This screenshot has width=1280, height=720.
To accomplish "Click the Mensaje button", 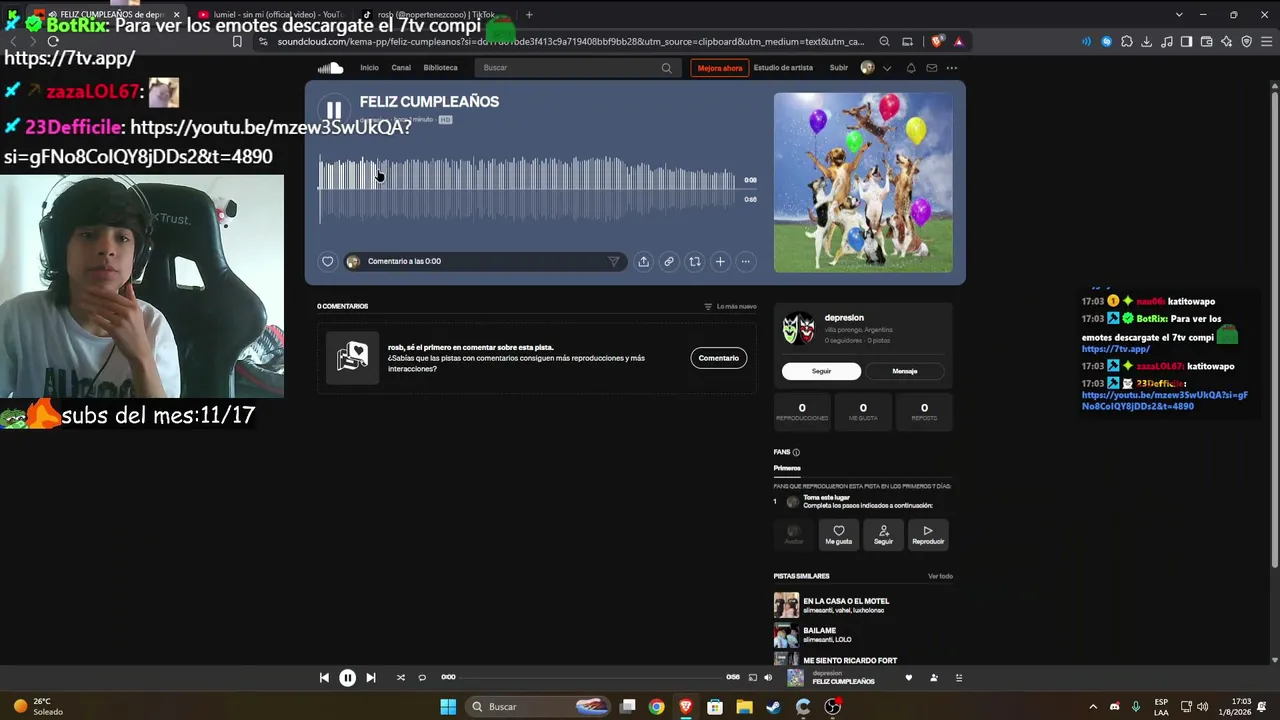I will coord(905,371).
